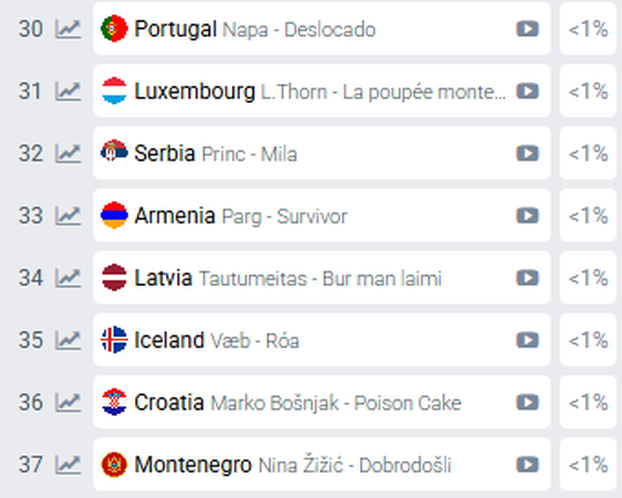Select the Iceland flag icon
This screenshot has width=622, height=498.
tap(114, 340)
